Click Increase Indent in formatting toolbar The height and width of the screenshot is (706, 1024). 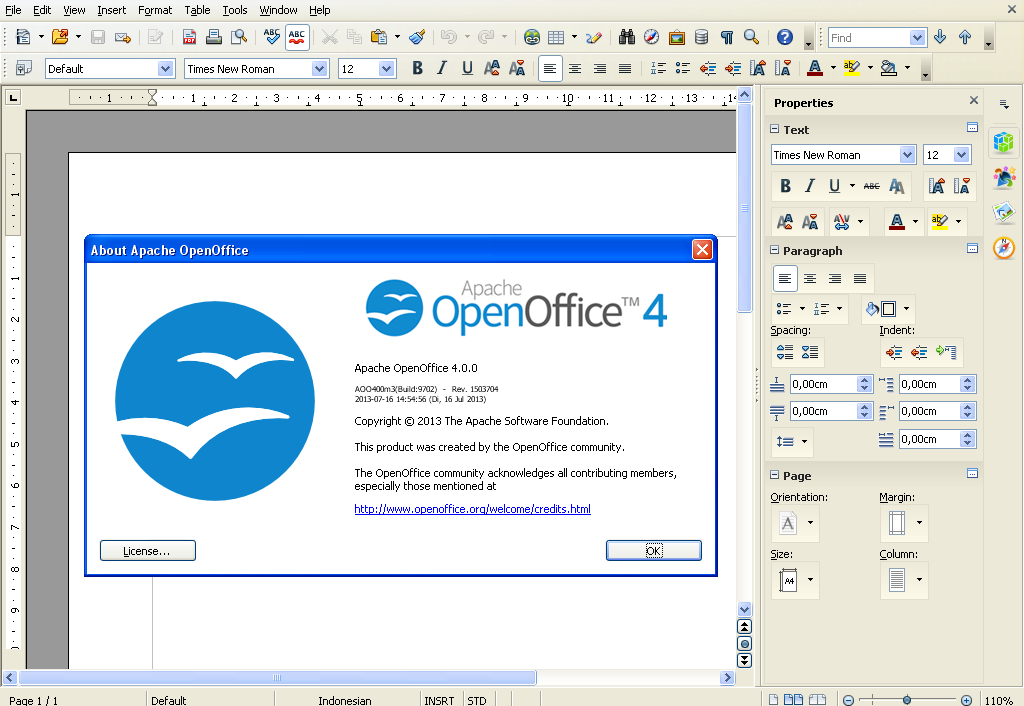pyautogui.click(x=733, y=68)
